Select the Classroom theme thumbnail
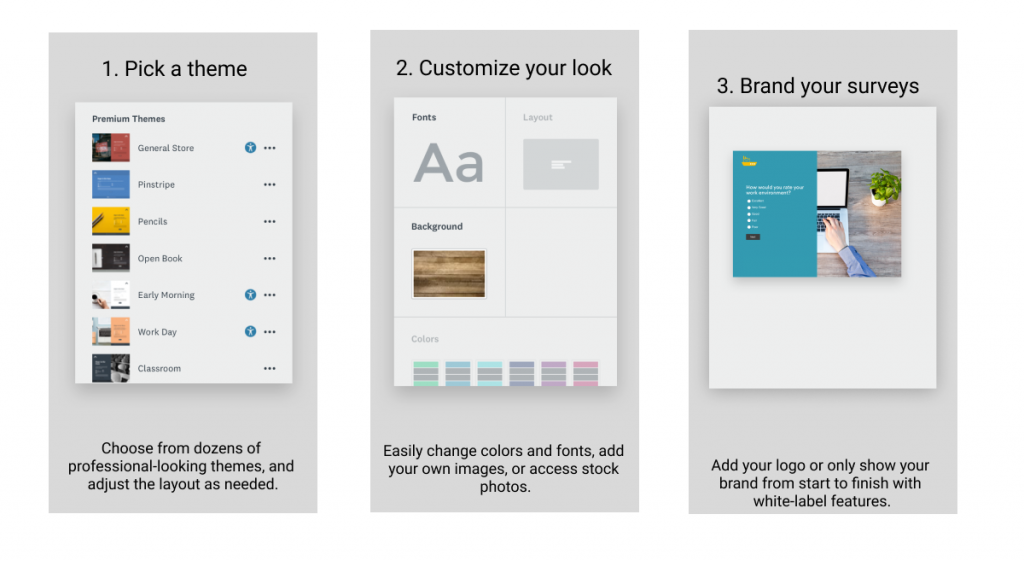This screenshot has width=1024, height=561. tap(111, 368)
